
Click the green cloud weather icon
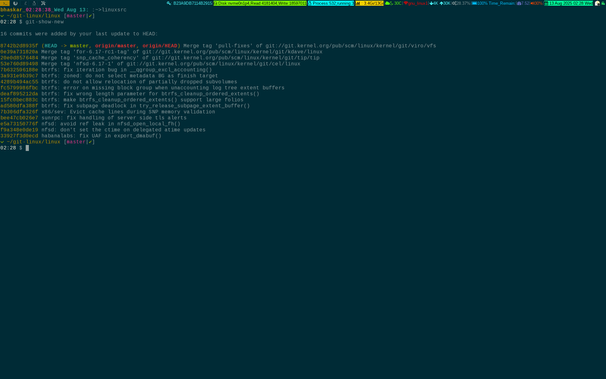388,3
